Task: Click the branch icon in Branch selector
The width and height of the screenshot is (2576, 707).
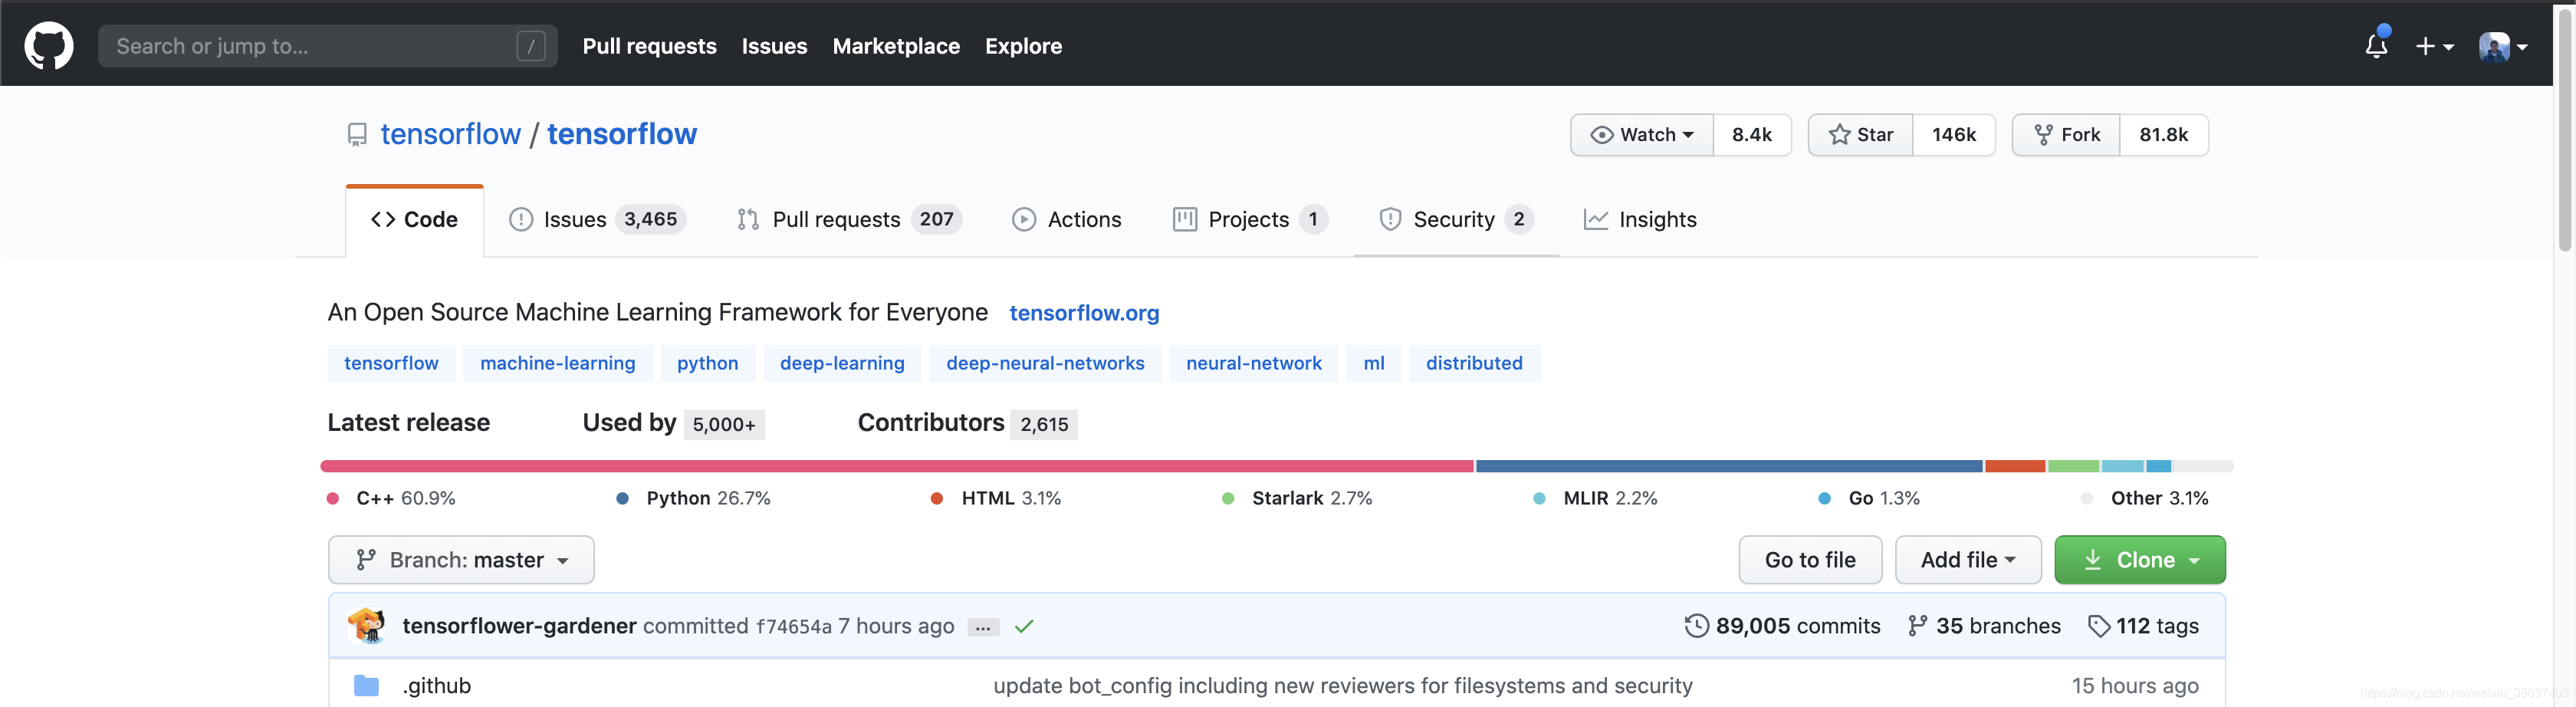Action: coord(366,560)
